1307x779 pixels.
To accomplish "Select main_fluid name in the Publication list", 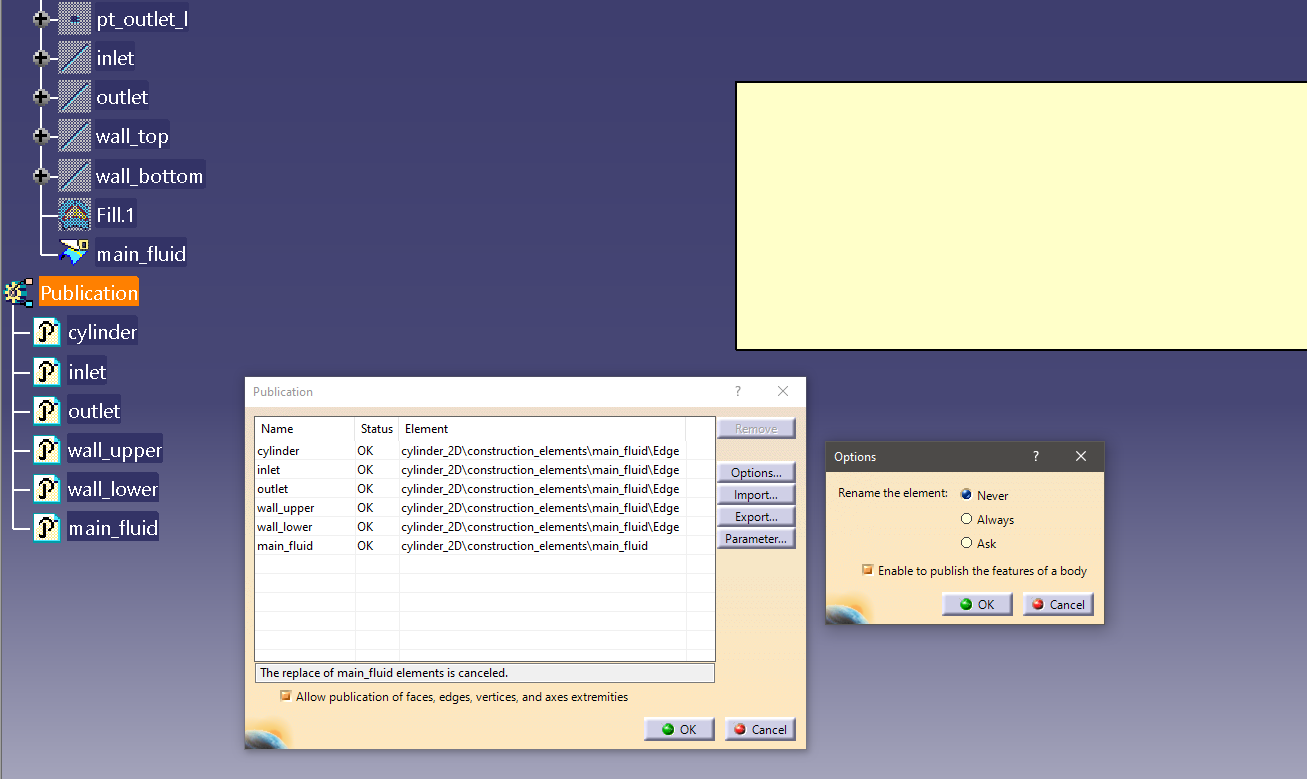I will pyautogui.click(x=285, y=546).
